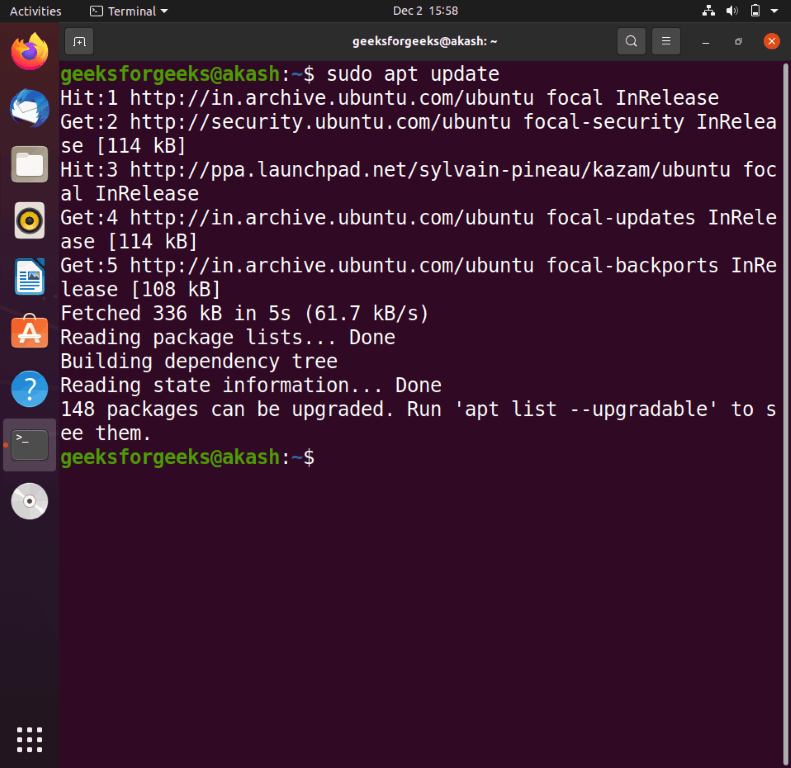Image resolution: width=791 pixels, height=768 pixels.
Task: Click the network status icon
Action: (709, 11)
